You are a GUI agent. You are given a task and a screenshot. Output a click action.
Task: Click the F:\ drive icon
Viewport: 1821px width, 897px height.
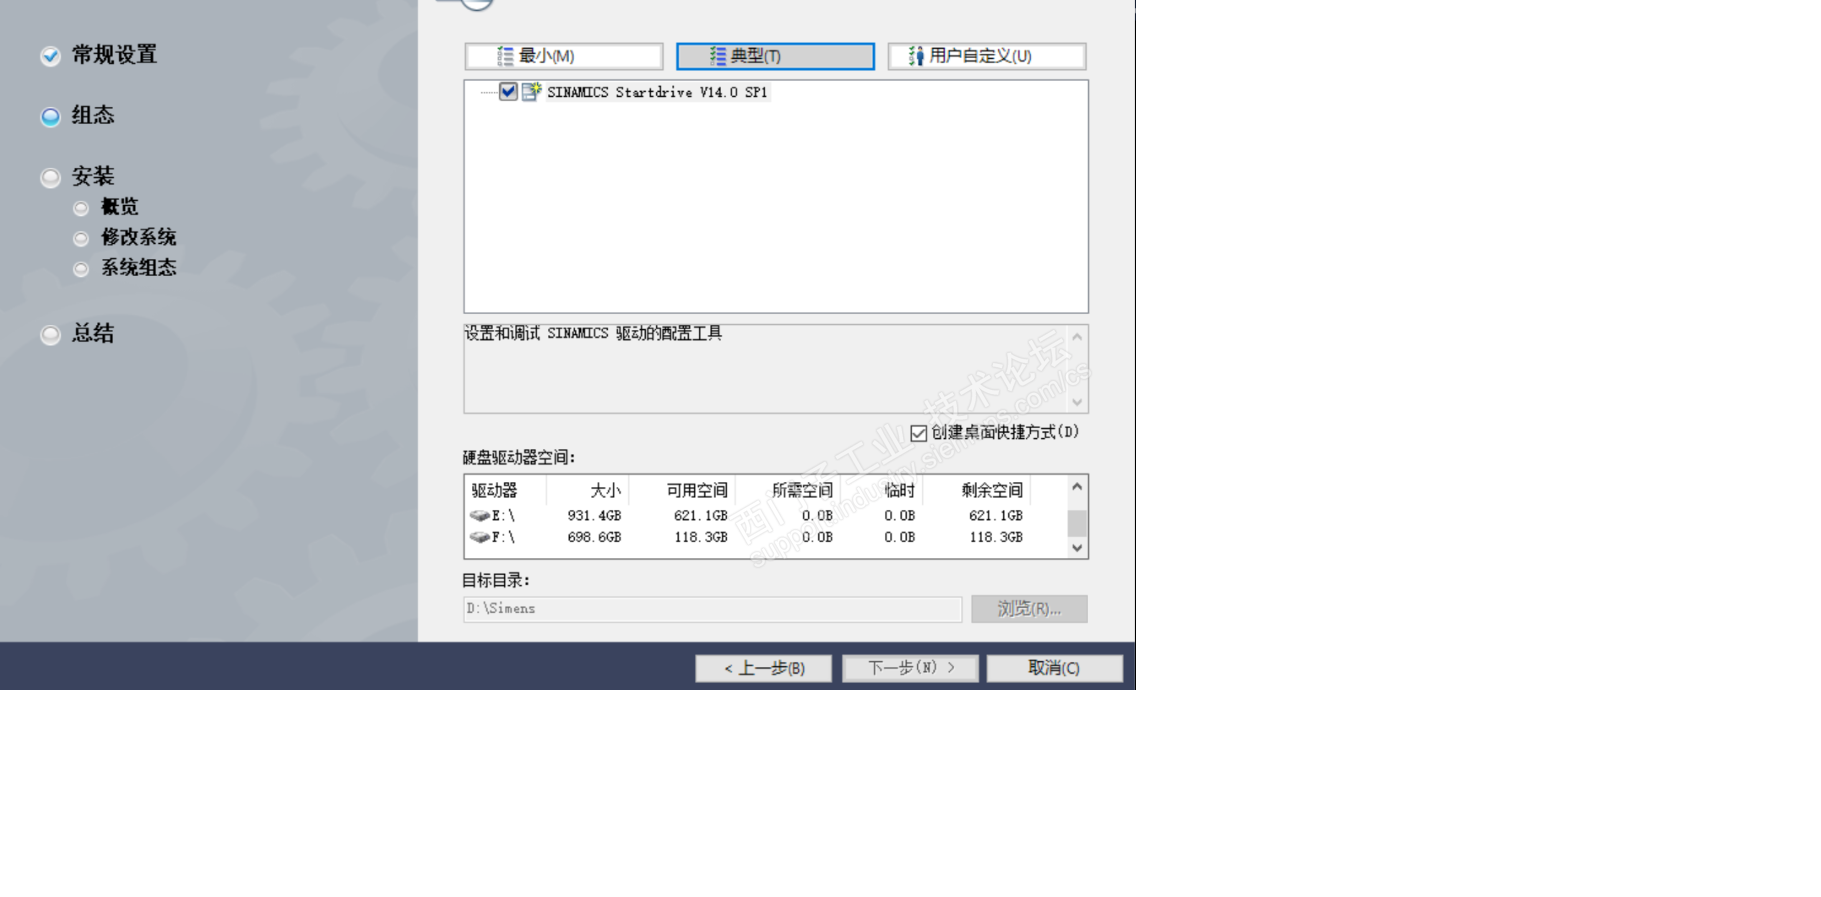click(x=480, y=537)
